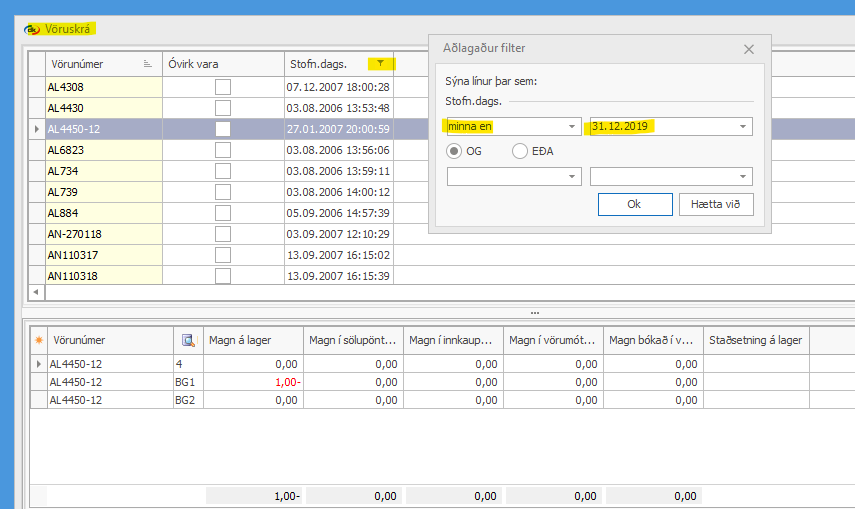The width and height of the screenshot is (855, 509).
Task: Open the 'minna en' condition dropdown
Action: [573, 127]
